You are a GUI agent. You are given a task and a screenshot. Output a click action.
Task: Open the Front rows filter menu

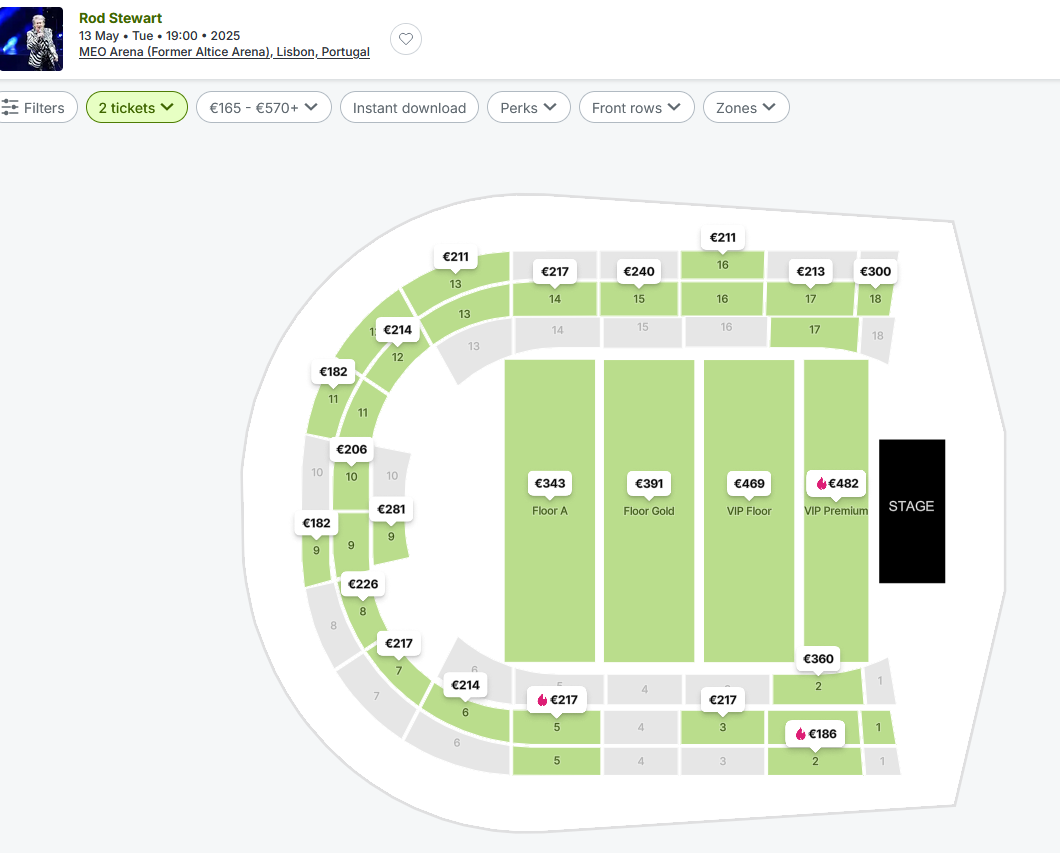636,108
